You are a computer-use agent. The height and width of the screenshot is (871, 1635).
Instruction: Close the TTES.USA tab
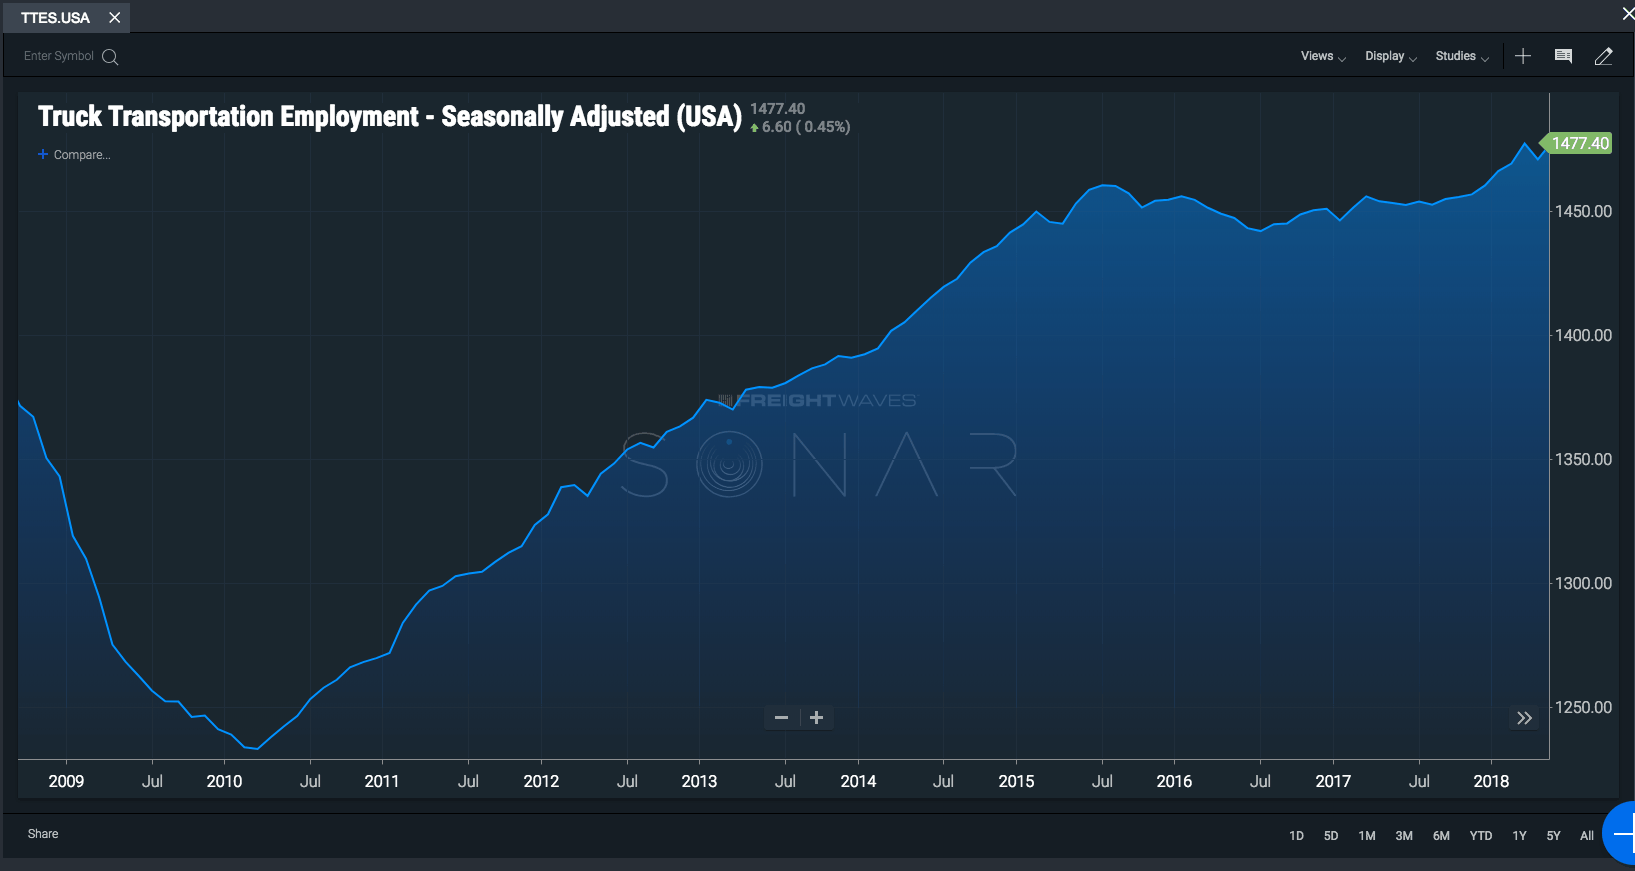[x=115, y=18]
